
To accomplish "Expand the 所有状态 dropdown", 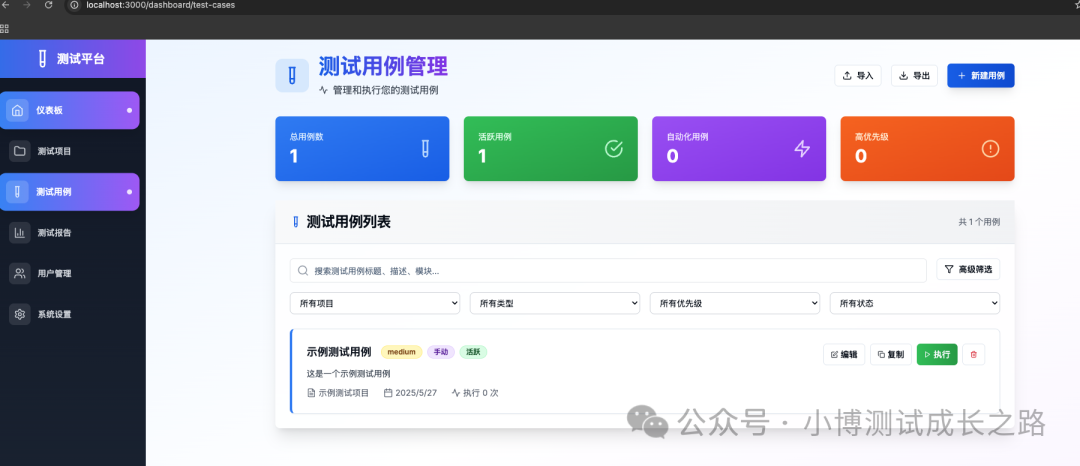I will click(x=915, y=303).
